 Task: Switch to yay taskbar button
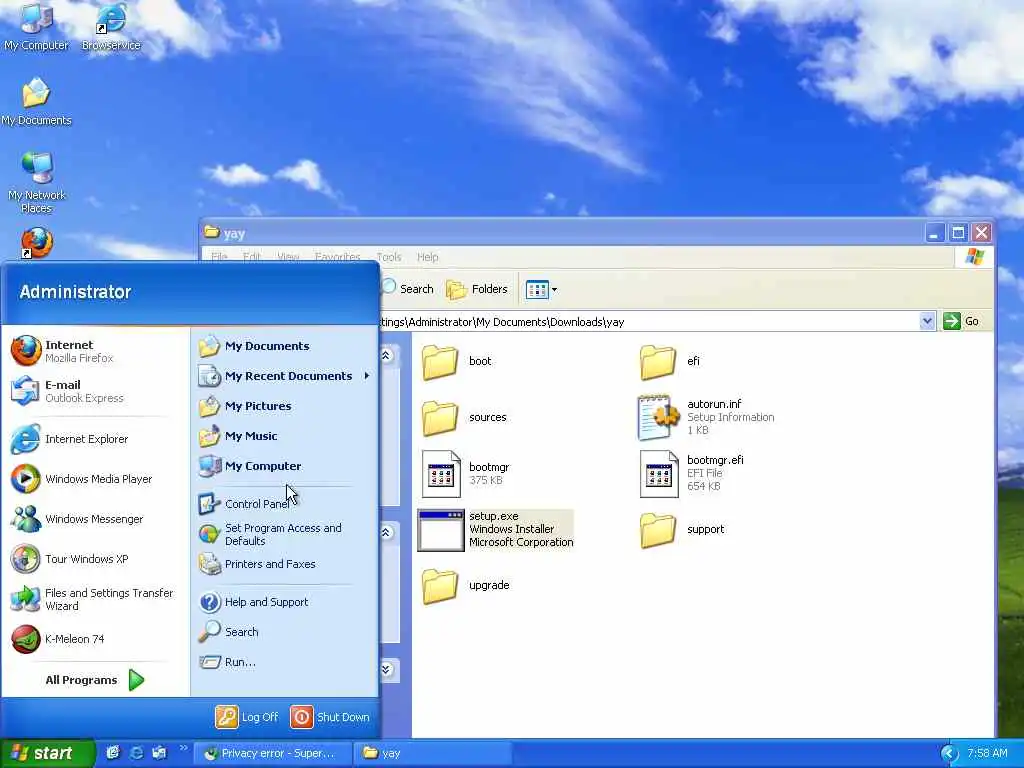pos(431,754)
